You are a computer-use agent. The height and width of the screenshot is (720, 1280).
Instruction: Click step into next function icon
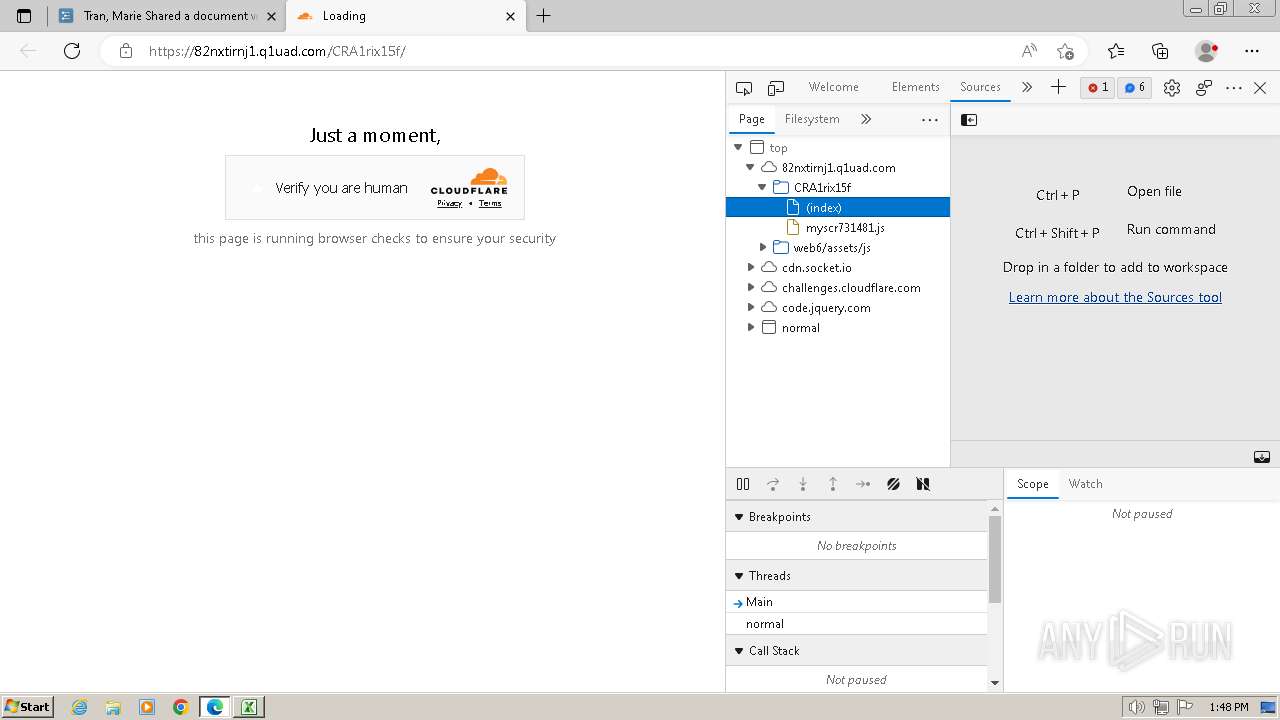click(803, 484)
